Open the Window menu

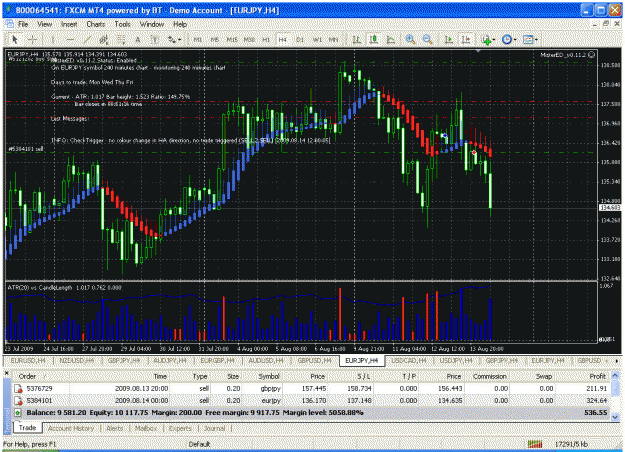pyautogui.click(x=152, y=24)
